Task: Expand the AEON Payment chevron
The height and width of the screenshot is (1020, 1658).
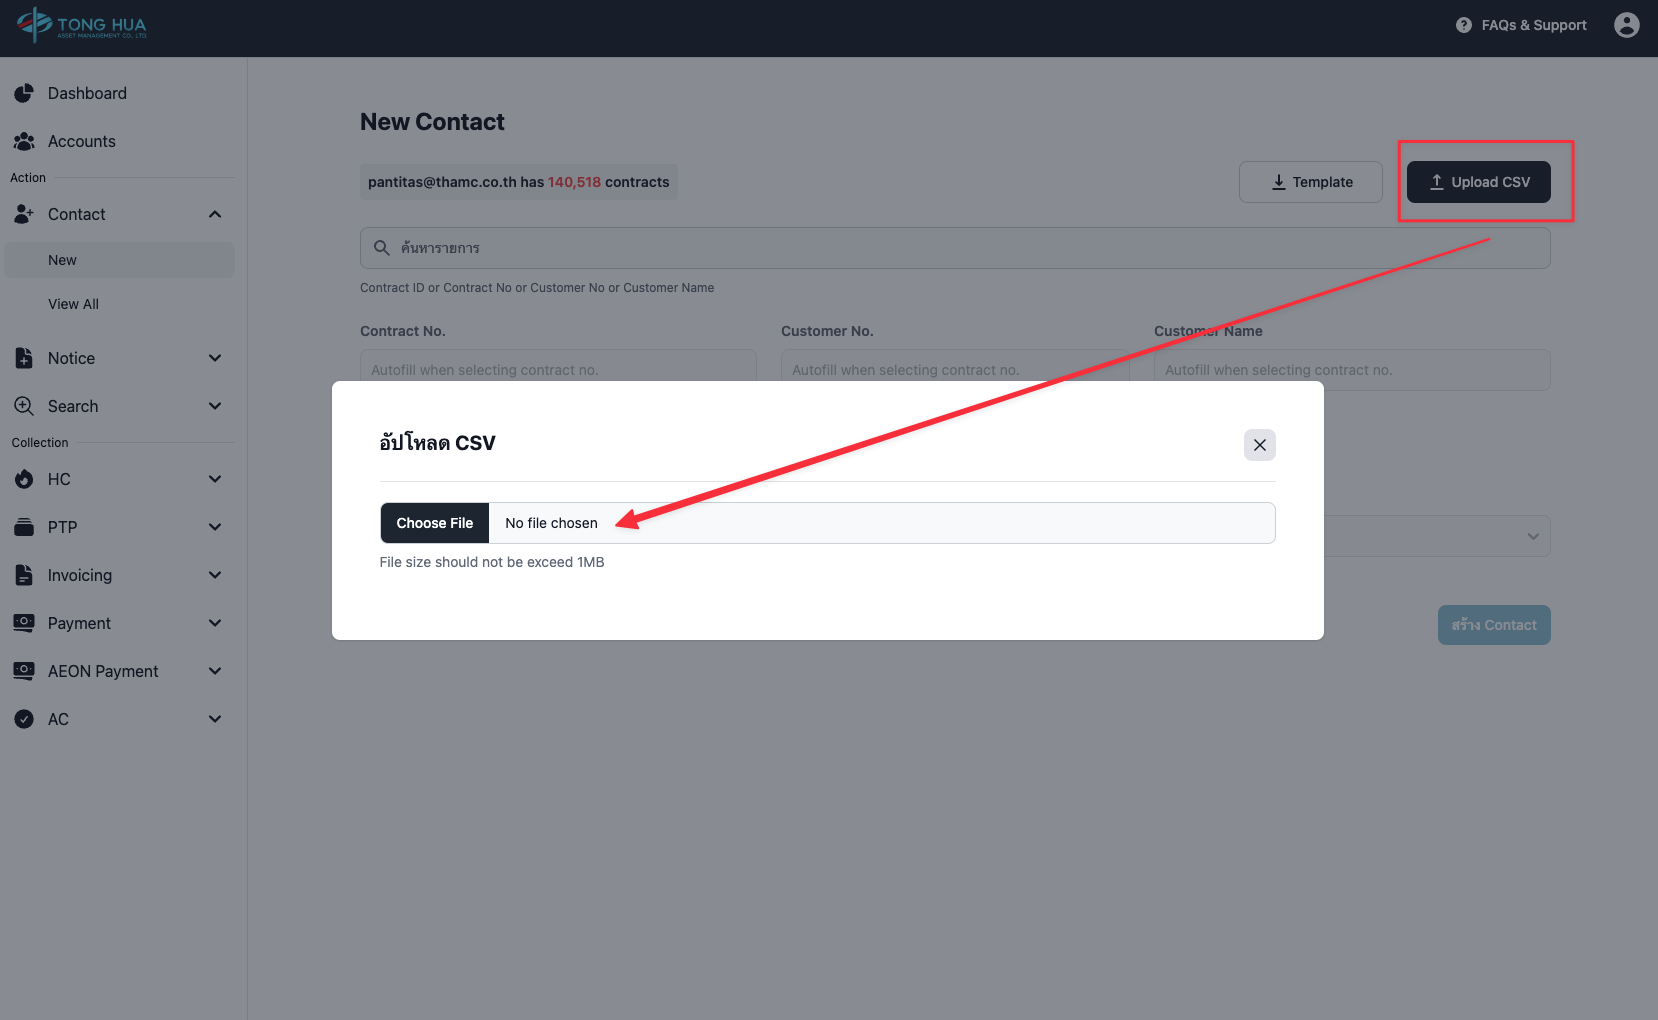Action: click(215, 671)
